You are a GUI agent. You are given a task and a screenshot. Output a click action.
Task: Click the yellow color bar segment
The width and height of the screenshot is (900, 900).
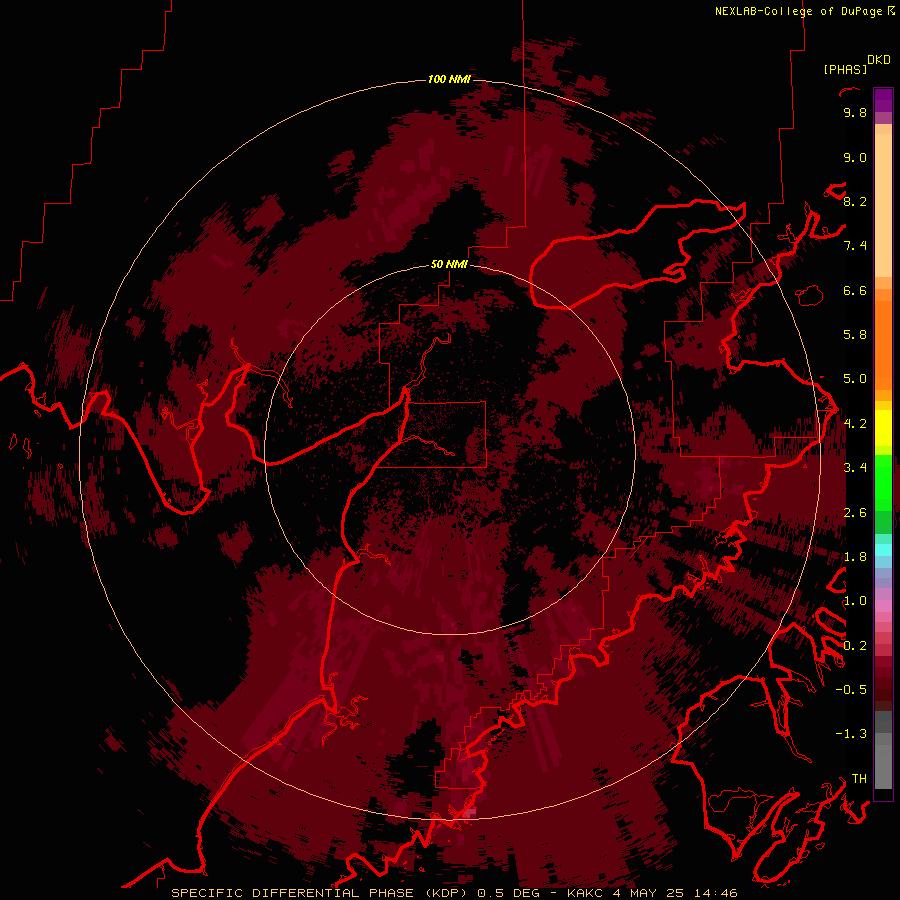click(x=883, y=428)
